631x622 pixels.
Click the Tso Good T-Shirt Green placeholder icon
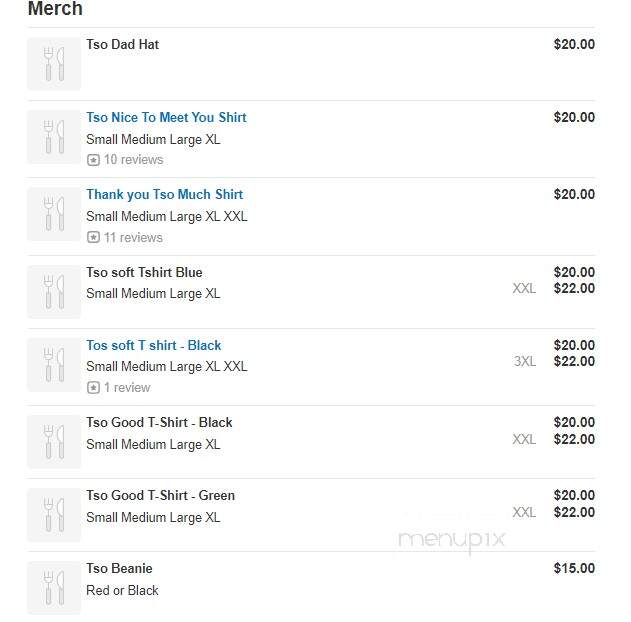pyautogui.click(x=54, y=515)
